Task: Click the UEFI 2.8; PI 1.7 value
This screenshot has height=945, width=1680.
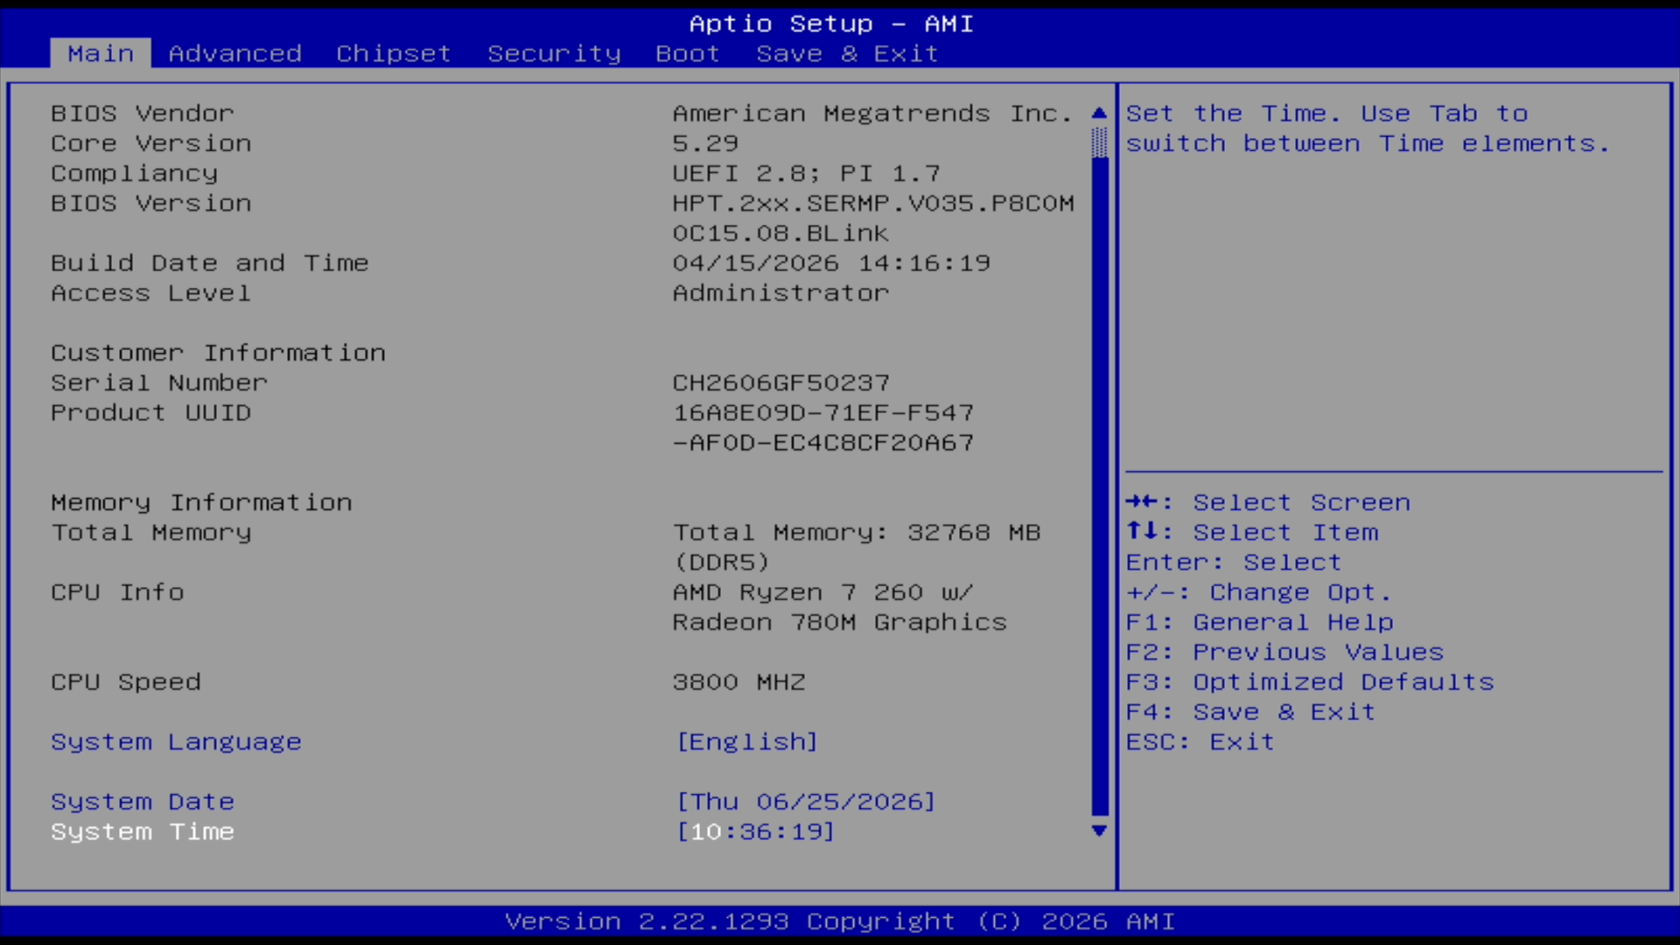Action: tap(806, 173)
